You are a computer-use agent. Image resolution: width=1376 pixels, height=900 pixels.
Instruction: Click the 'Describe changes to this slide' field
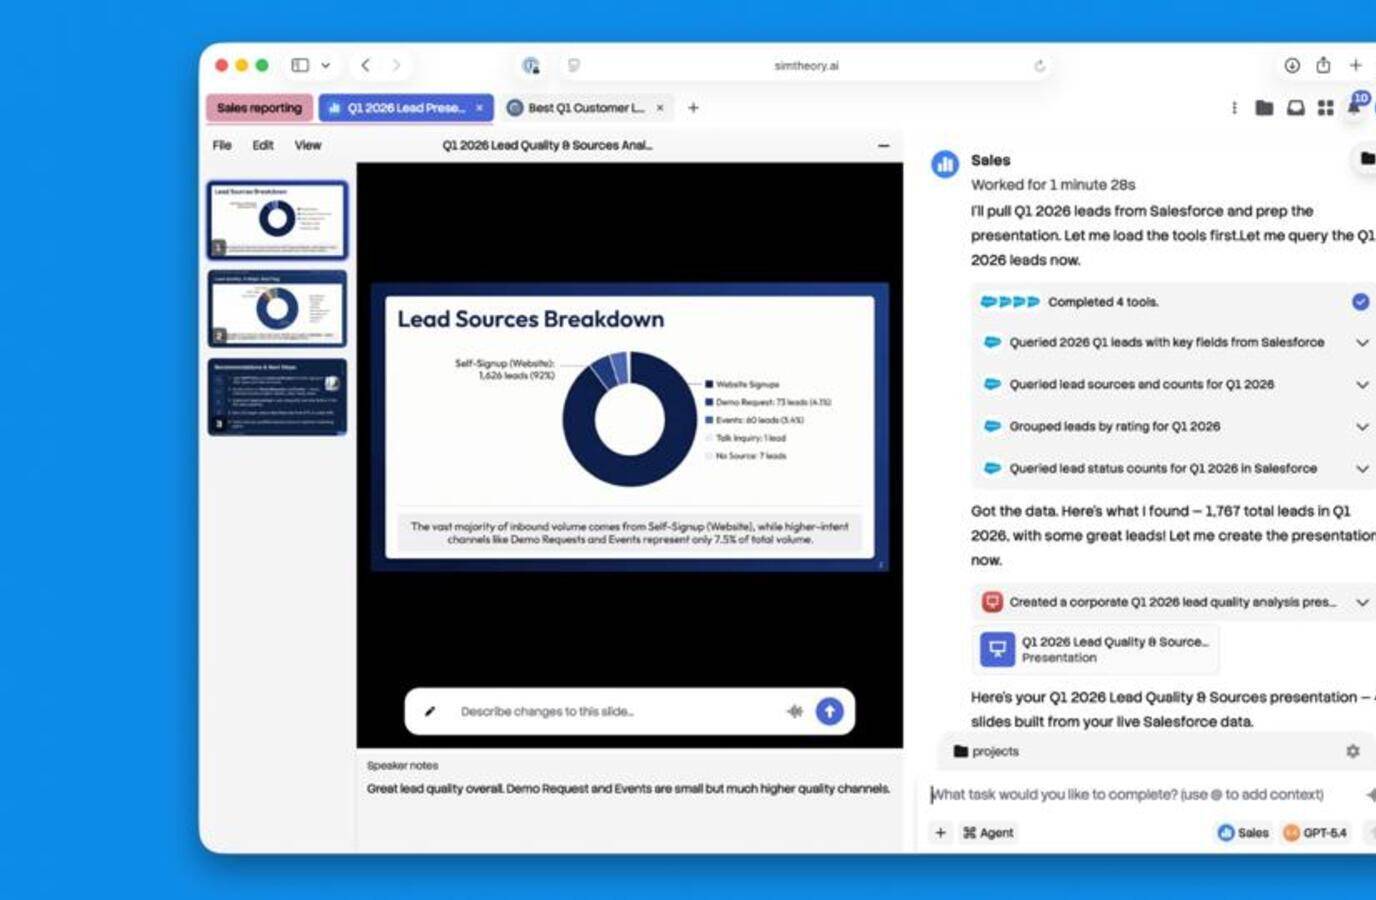[610, 712]
